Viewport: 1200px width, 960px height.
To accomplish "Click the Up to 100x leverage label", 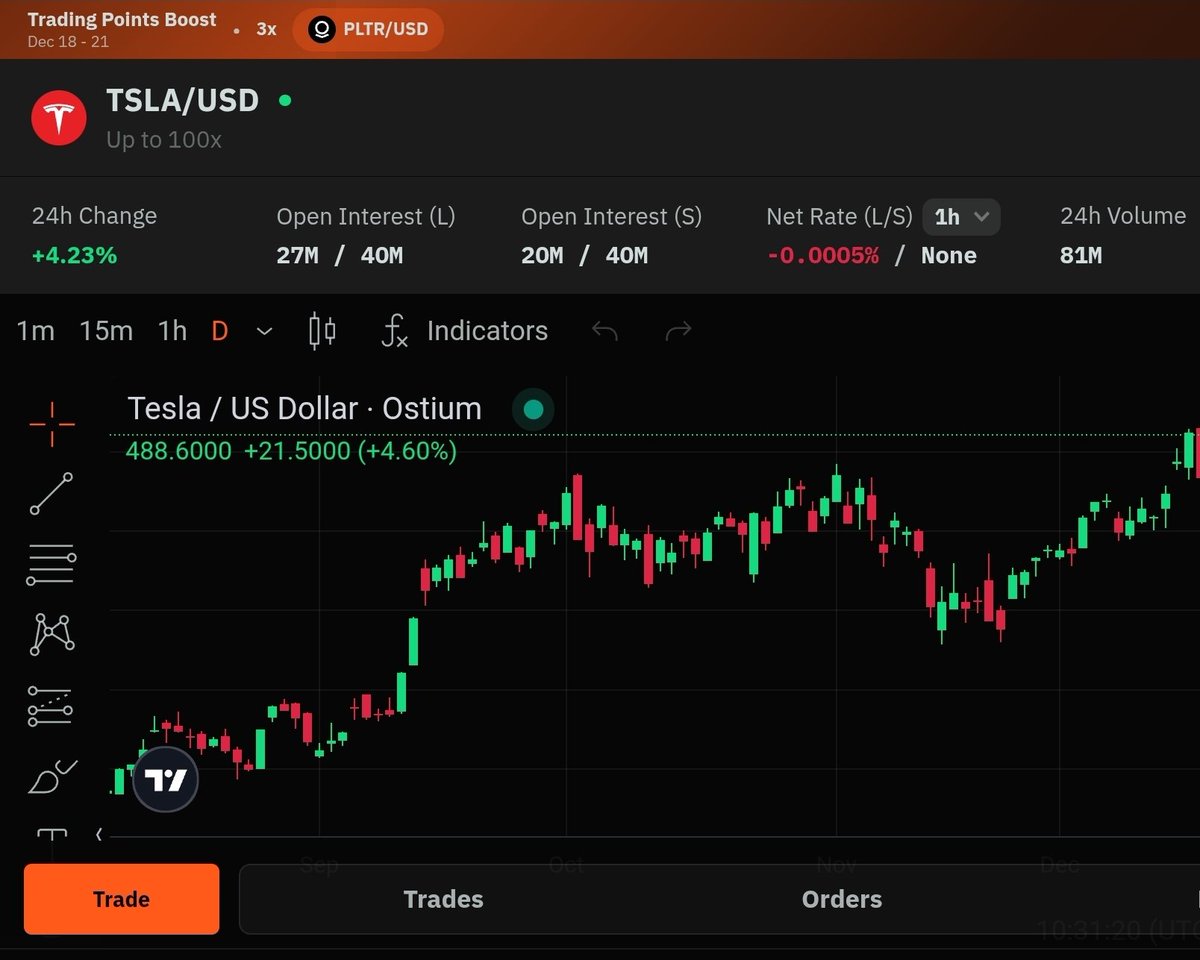I will [x=164, y=140].
